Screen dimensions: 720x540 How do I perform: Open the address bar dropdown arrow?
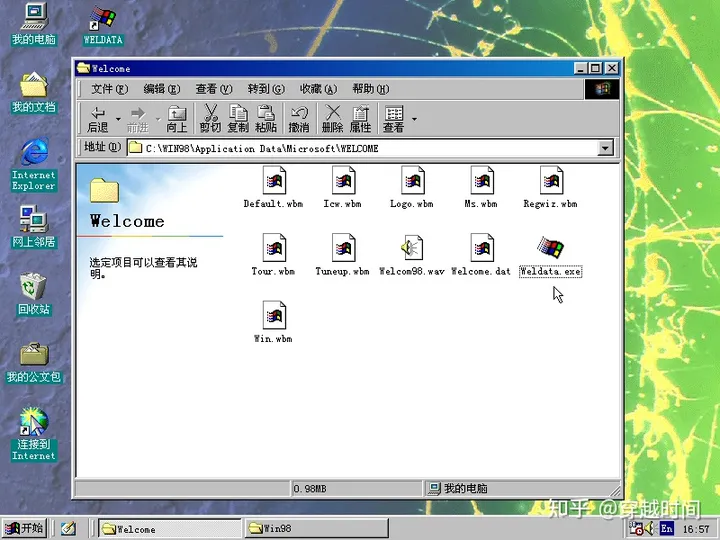click(x=605, y=148)
